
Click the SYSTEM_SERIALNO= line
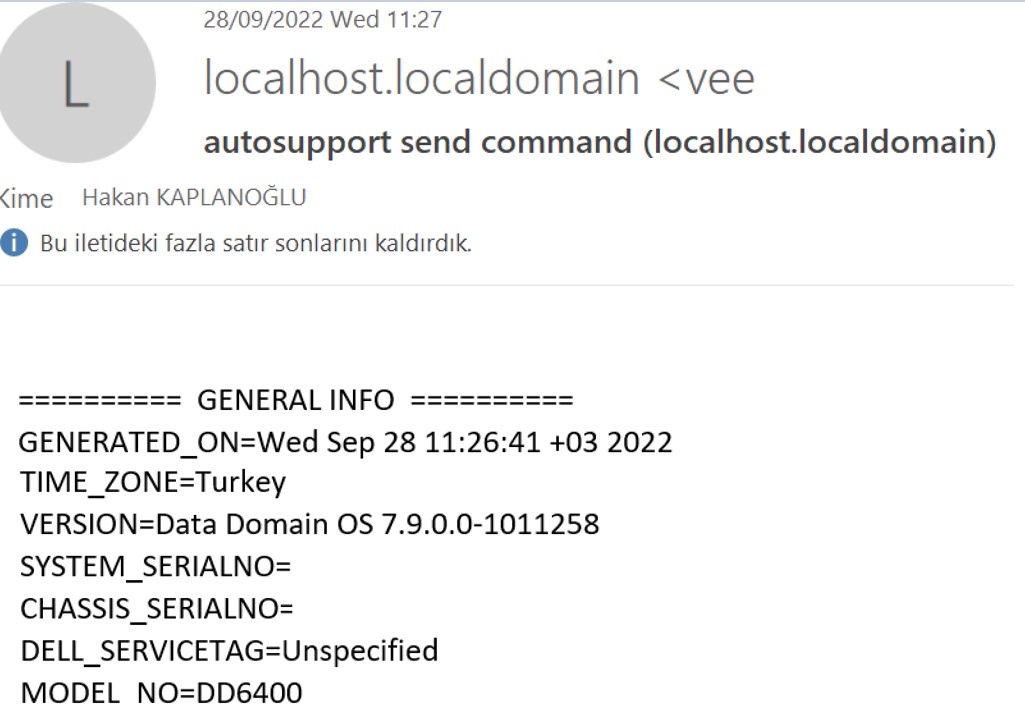(156, 566)
